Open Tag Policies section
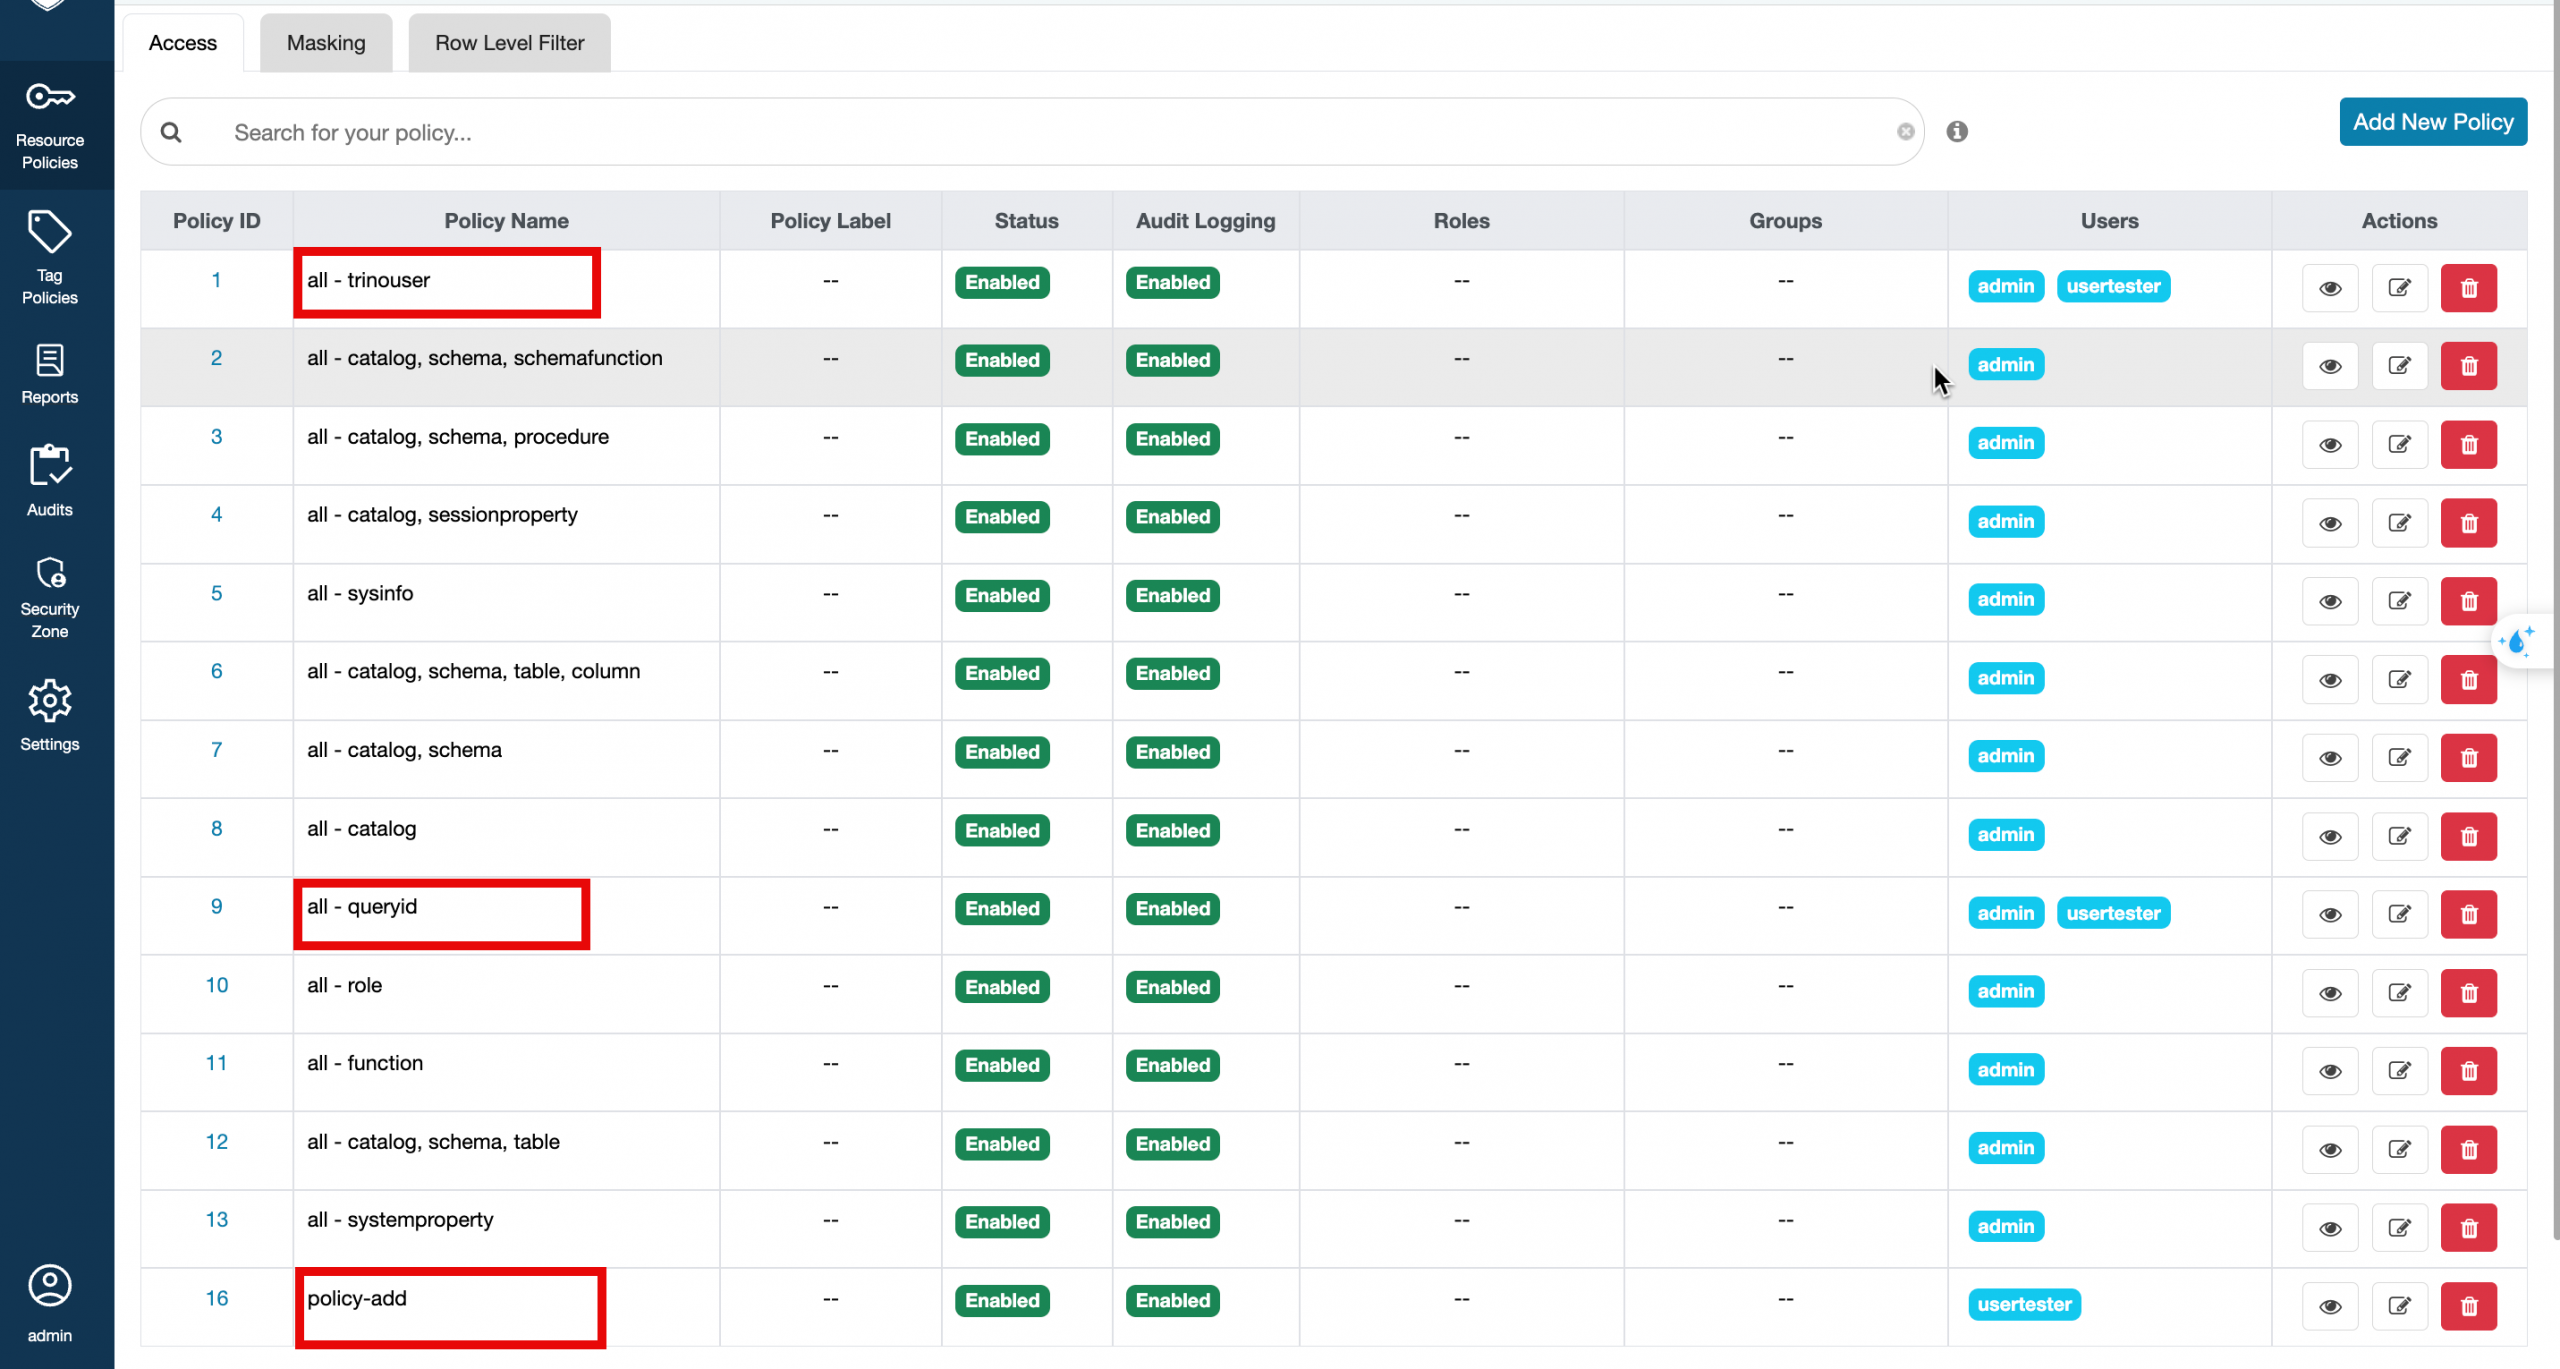2560x1369 pixels. pyautogui.click(x=50, y=258)
